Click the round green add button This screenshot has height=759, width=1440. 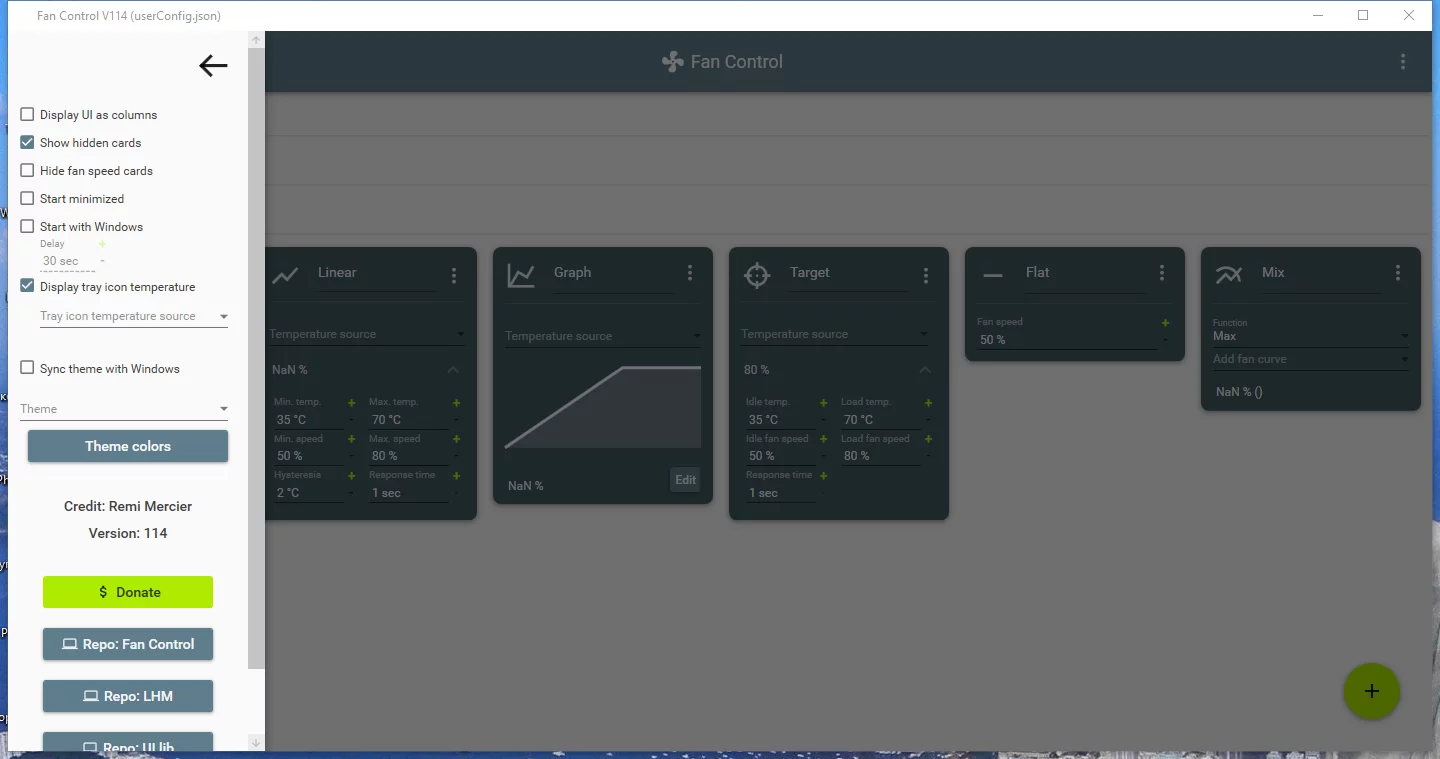(1372, 691)
